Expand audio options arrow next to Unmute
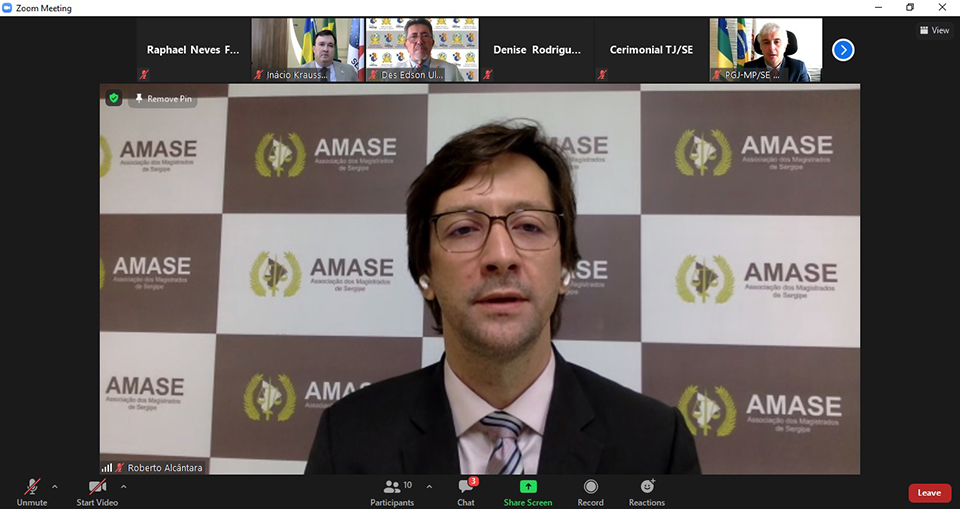 pos(55,487)
